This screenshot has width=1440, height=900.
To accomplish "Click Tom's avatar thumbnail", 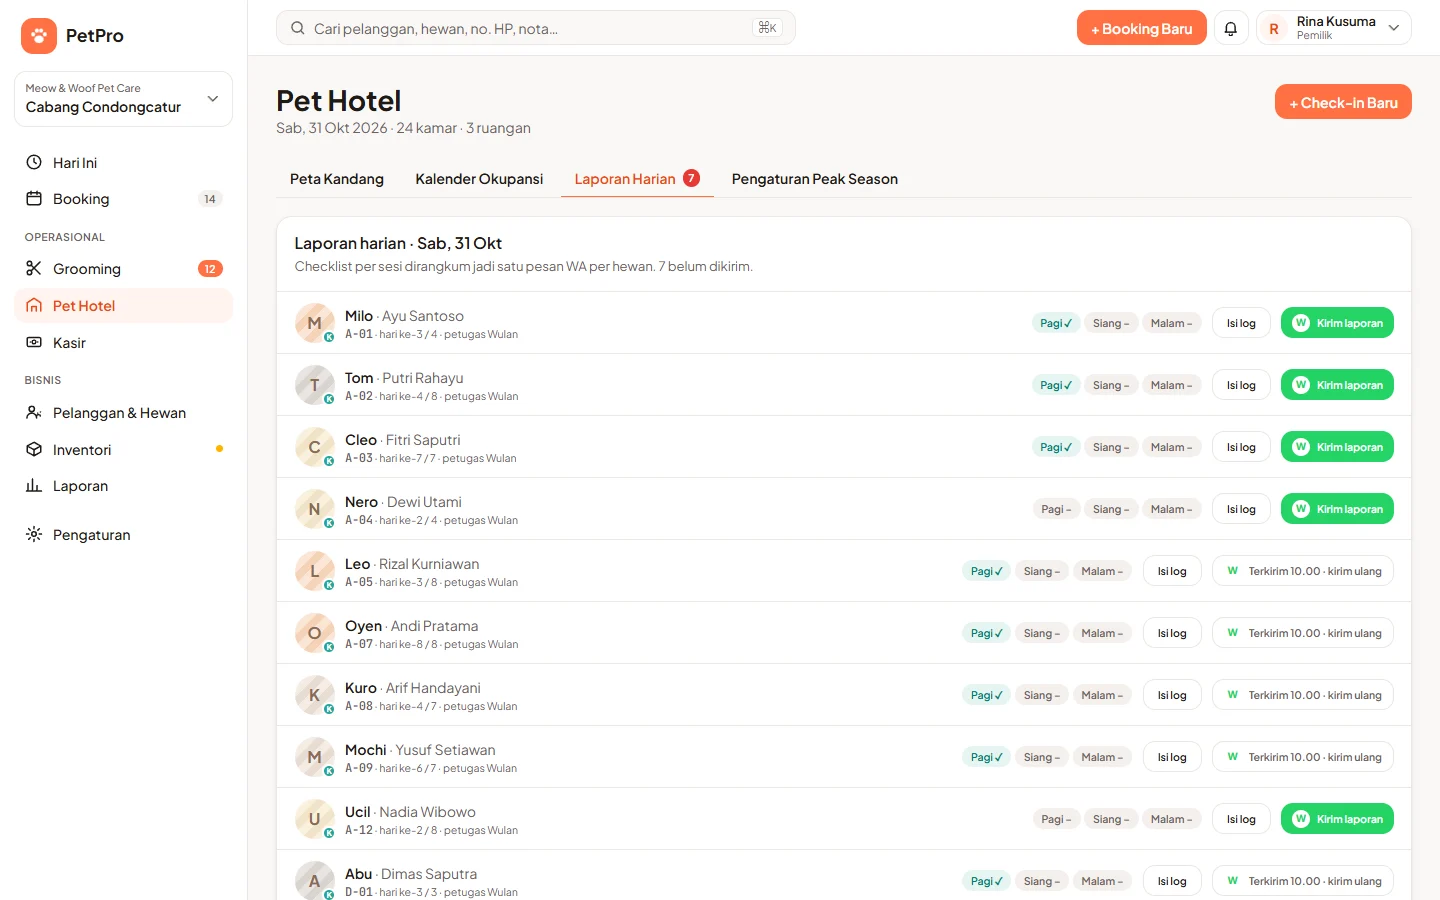I will 315,385.
